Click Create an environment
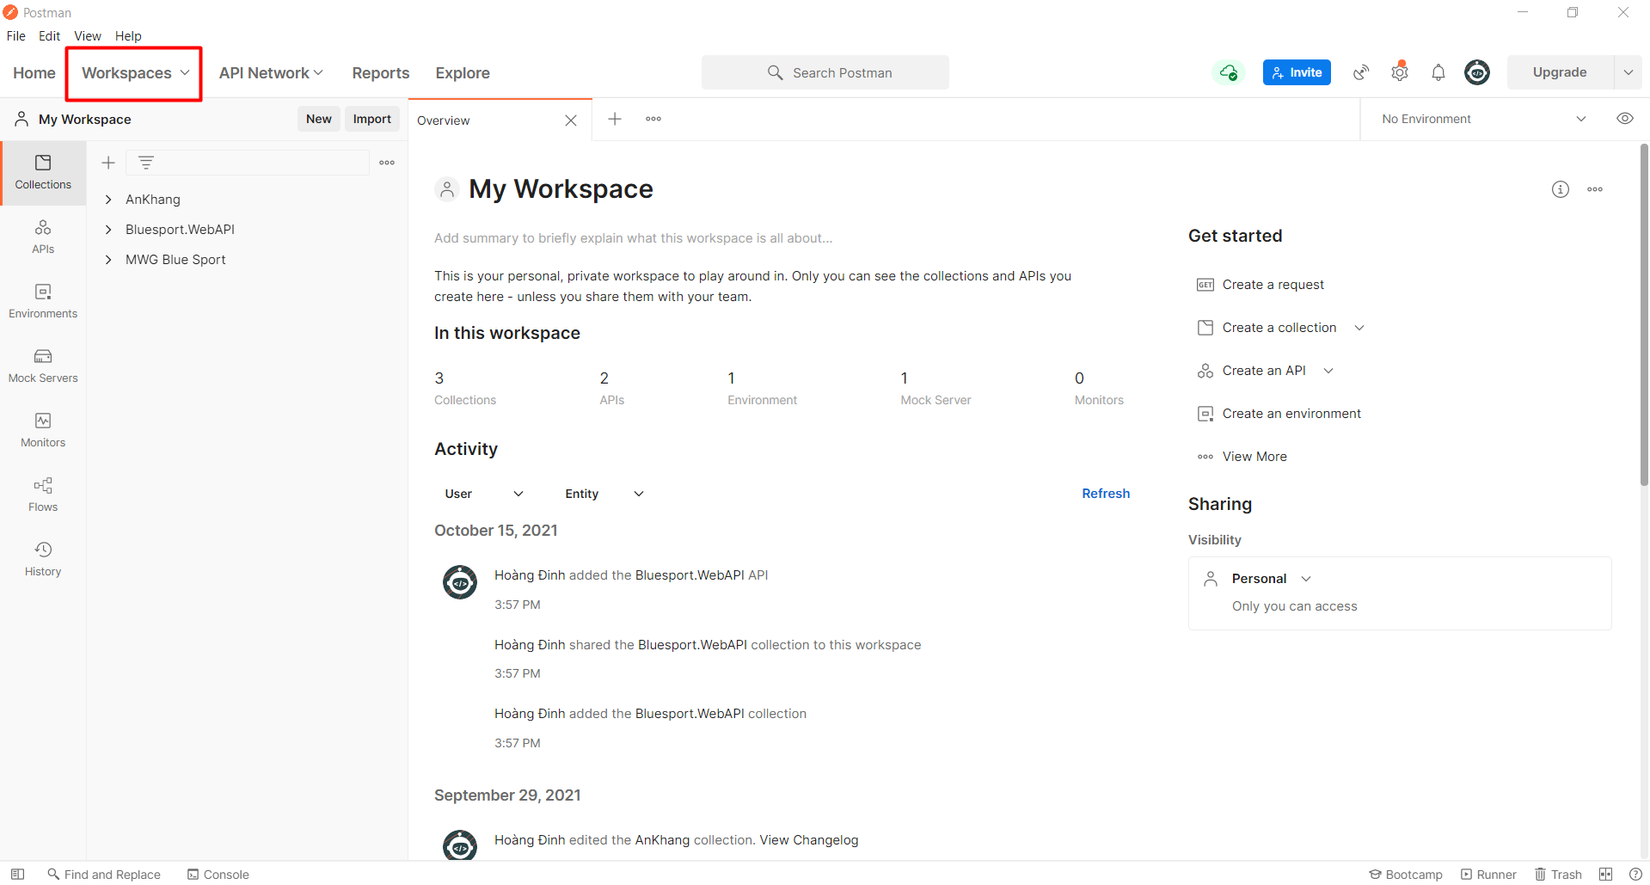Image resolution: width=1650 pixels, height=885 pixels. pyautogui.click(x=1279, y=414)
